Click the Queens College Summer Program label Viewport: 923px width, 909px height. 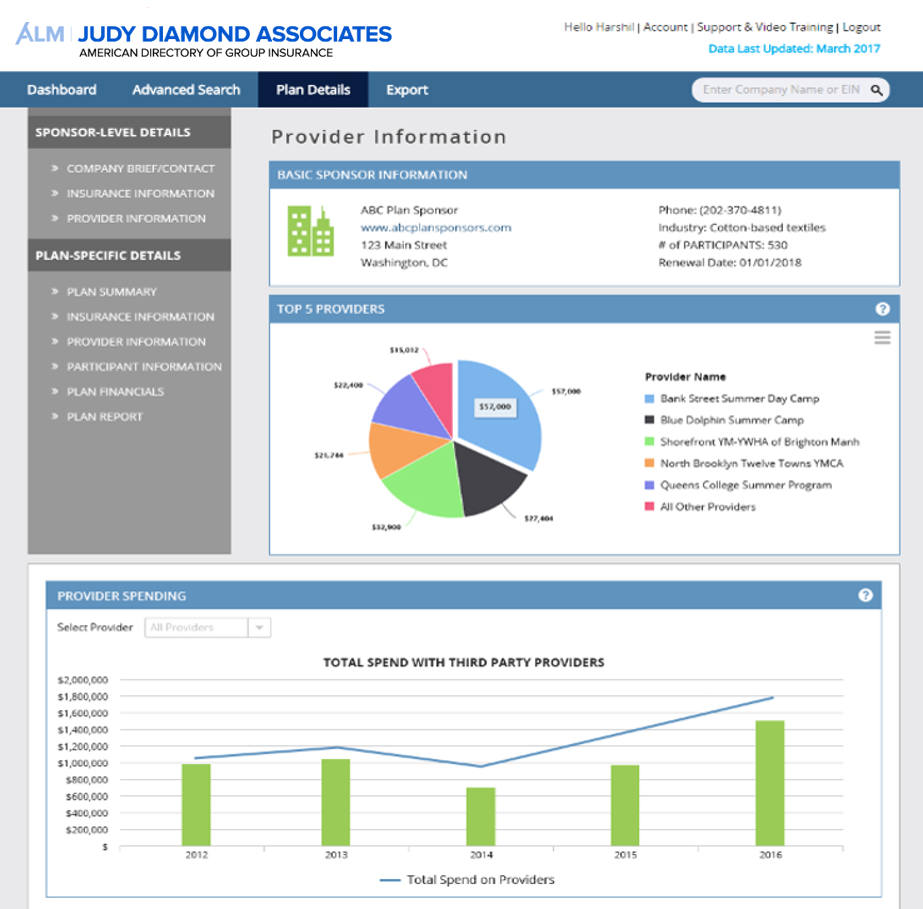[x=746, y=485]
